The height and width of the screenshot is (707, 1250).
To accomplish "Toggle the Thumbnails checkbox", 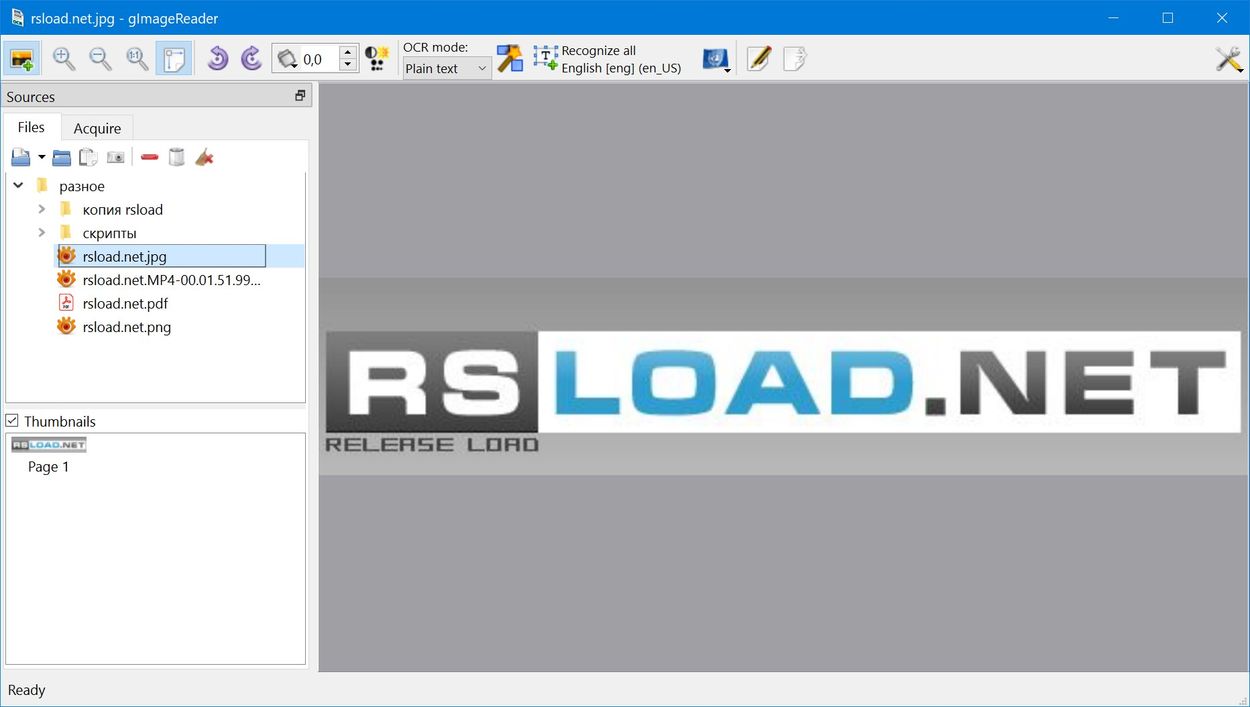I will point(12,421).
